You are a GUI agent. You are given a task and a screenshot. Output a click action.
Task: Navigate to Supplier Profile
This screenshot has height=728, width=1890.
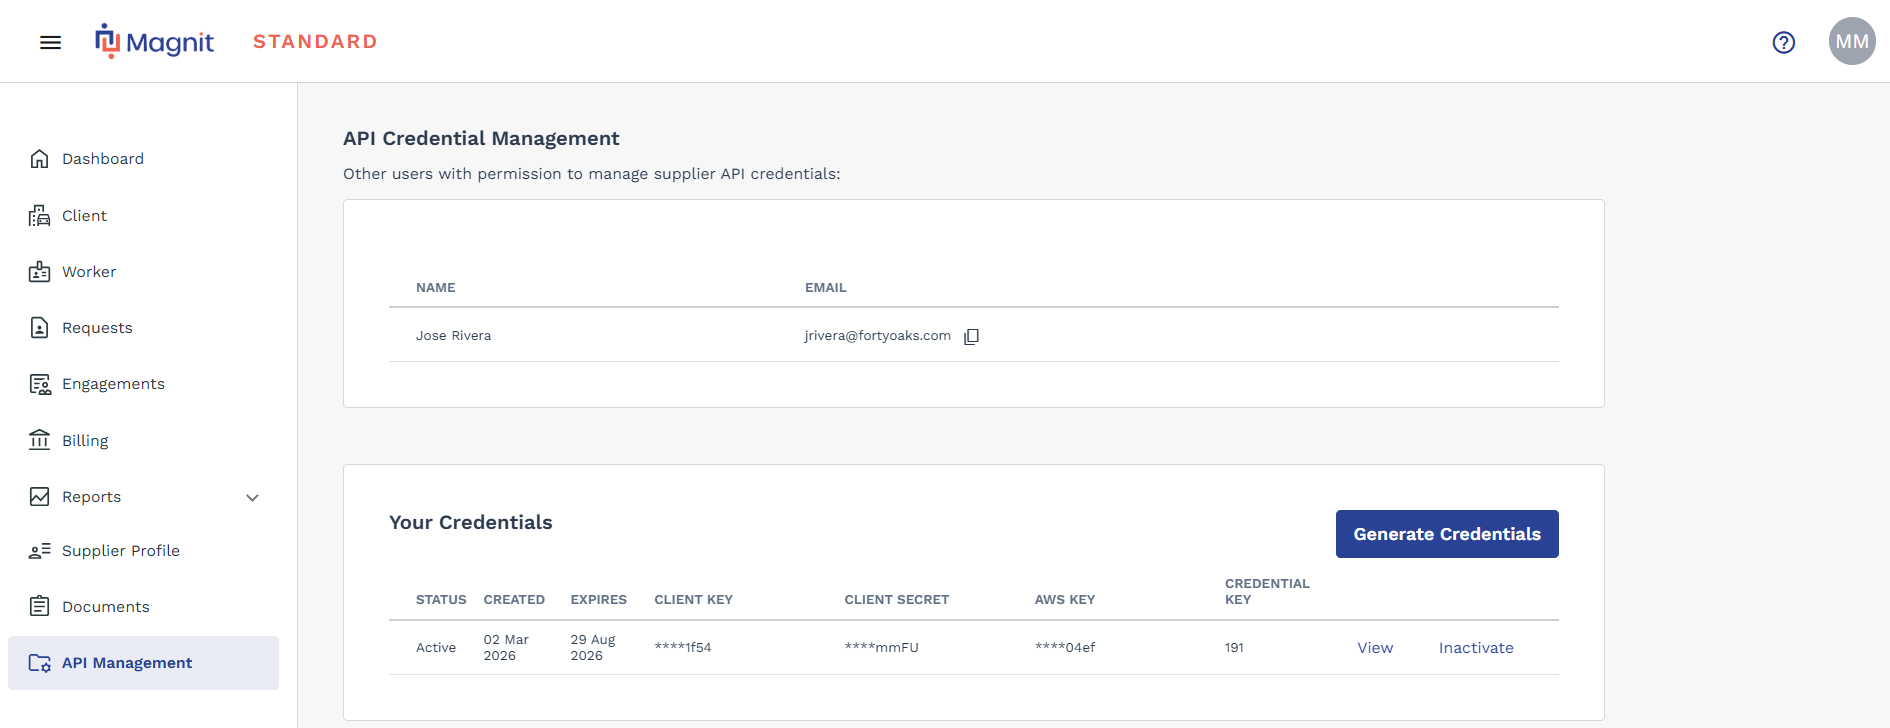tap(120, 551)
